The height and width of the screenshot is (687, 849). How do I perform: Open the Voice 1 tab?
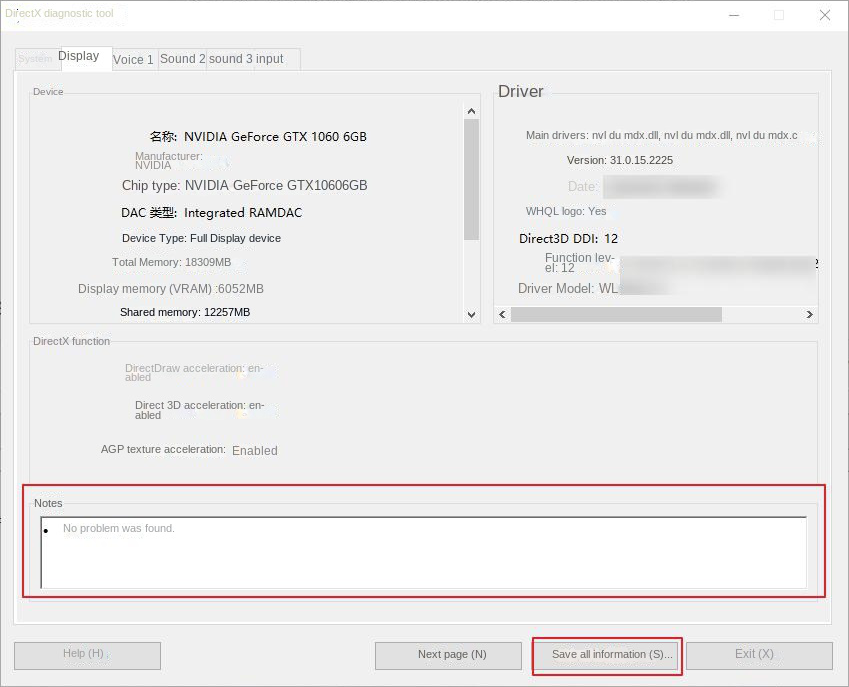pos(133,59)
